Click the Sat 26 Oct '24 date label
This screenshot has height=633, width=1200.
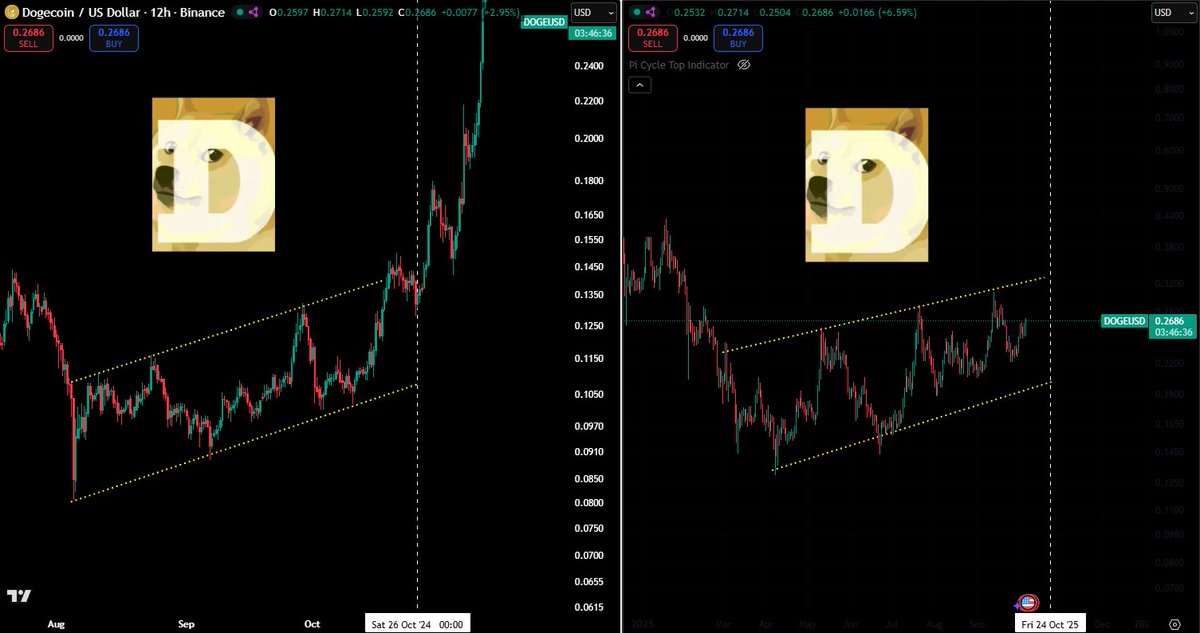pos(416,624)
